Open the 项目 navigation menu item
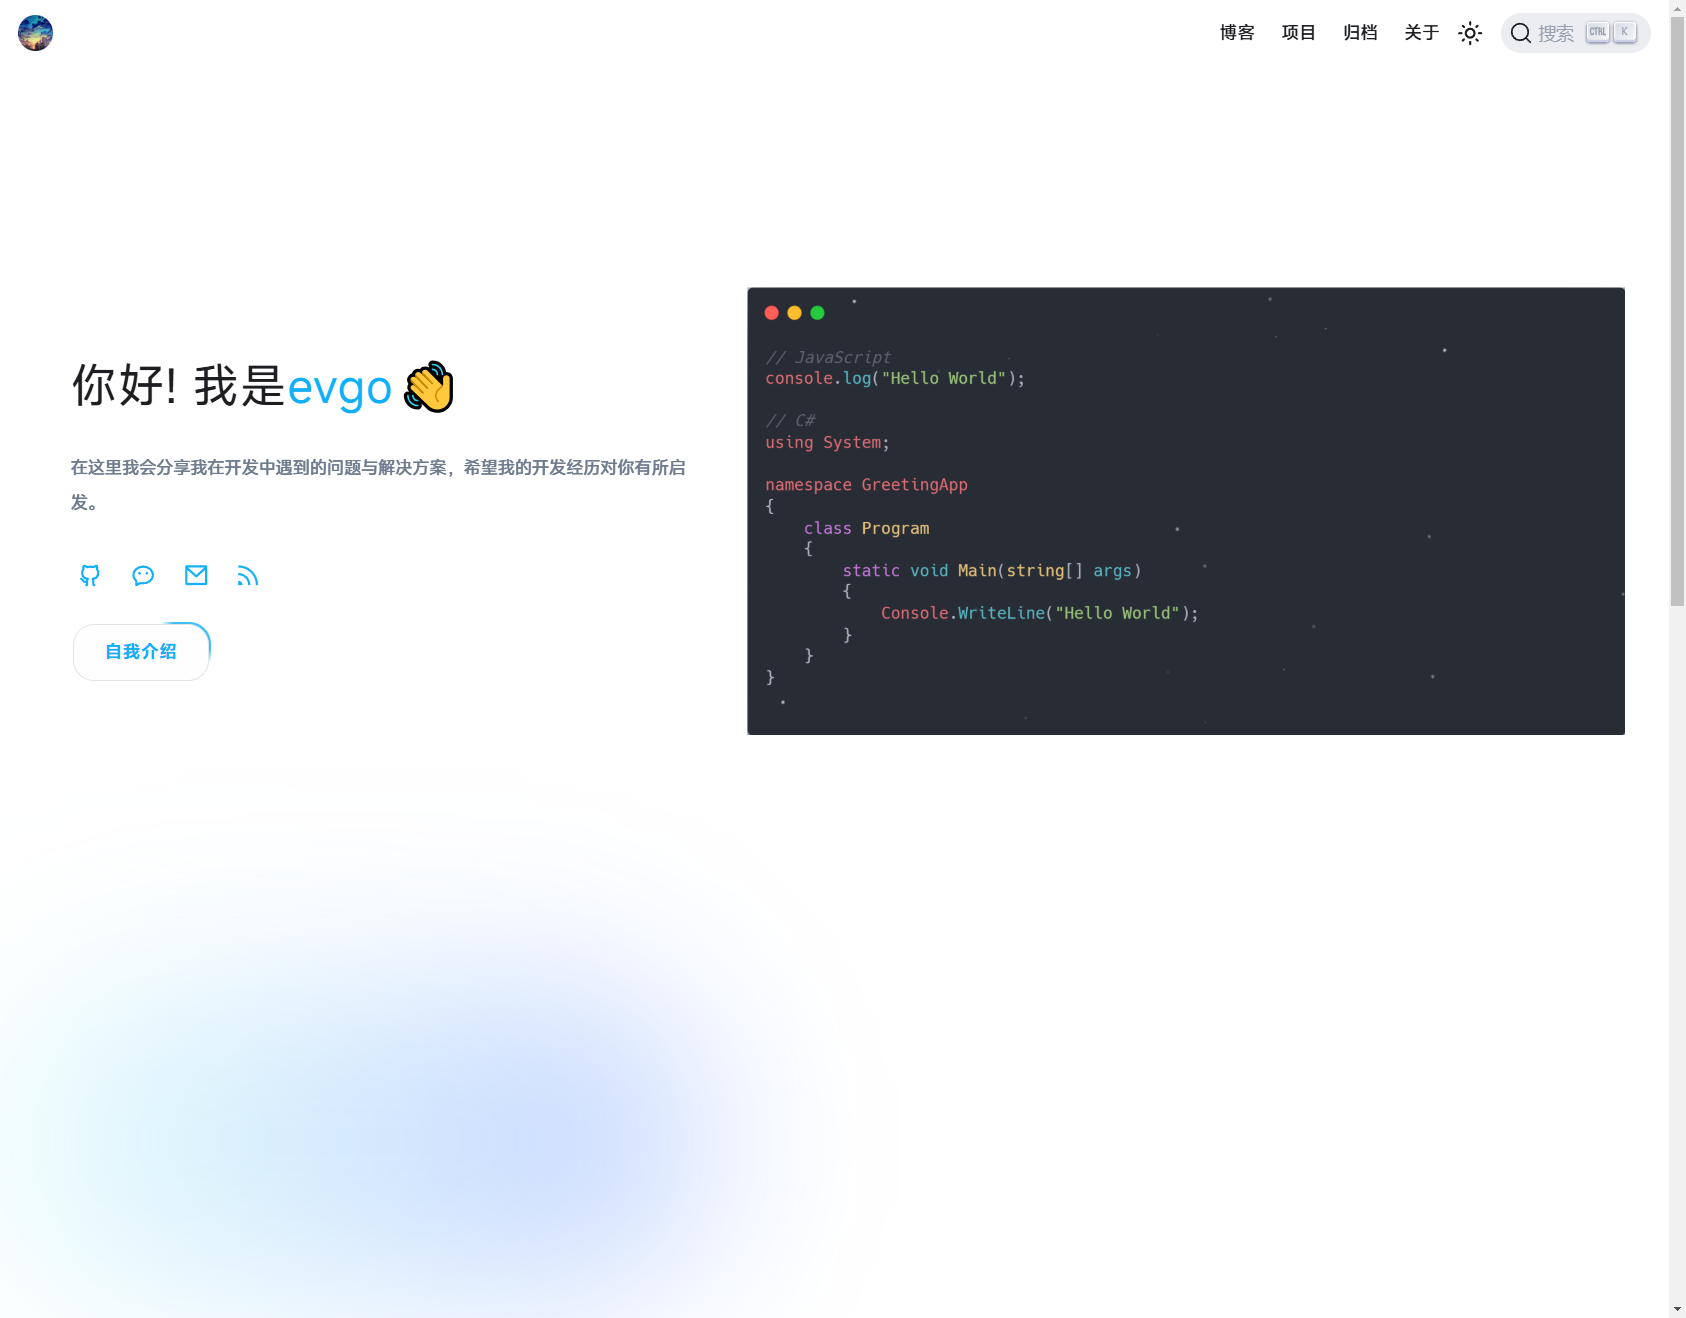The width and height of the screenshot is (1686, 1318). pyautogui.click(x=1298, y=33)
